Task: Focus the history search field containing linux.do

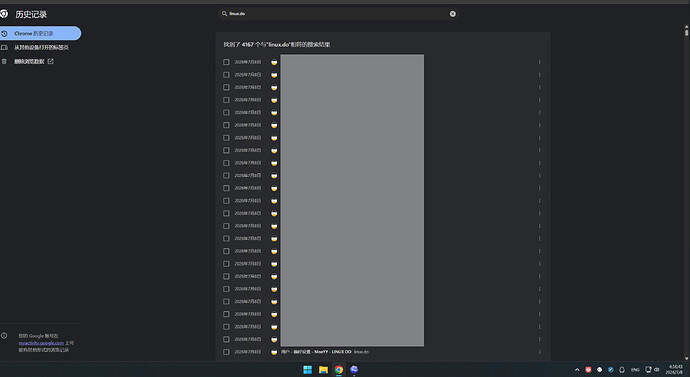Action: pos(338,14)
